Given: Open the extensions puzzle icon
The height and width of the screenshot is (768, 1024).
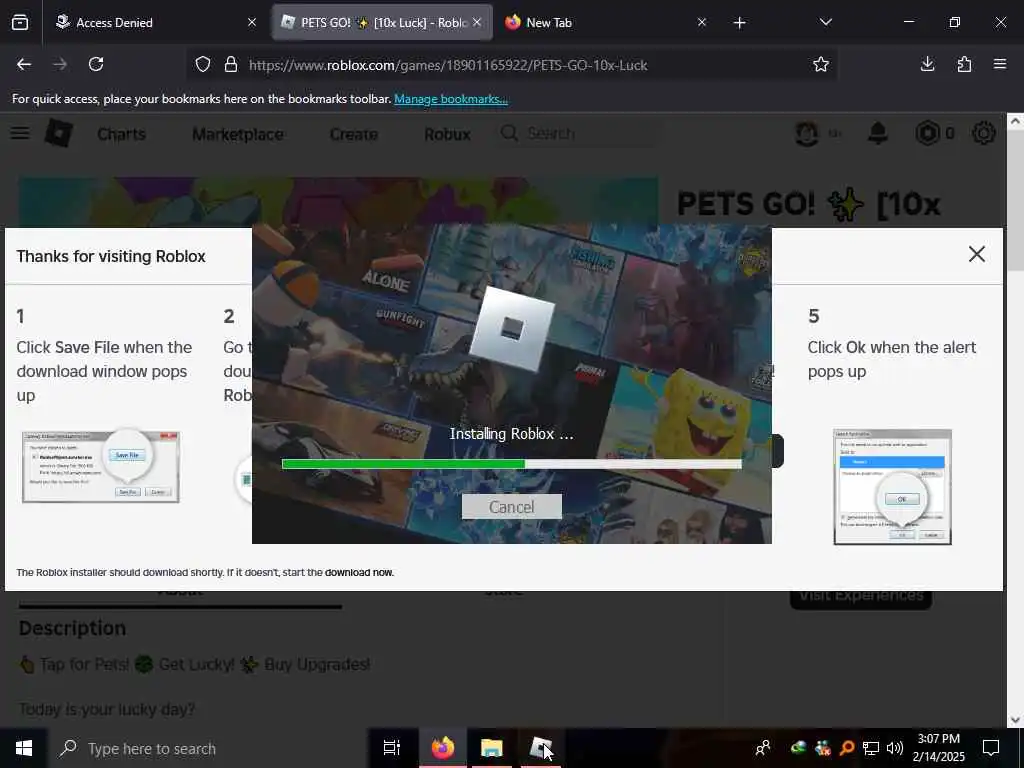Looking at the screenshot, I should (x=964, y=64).
